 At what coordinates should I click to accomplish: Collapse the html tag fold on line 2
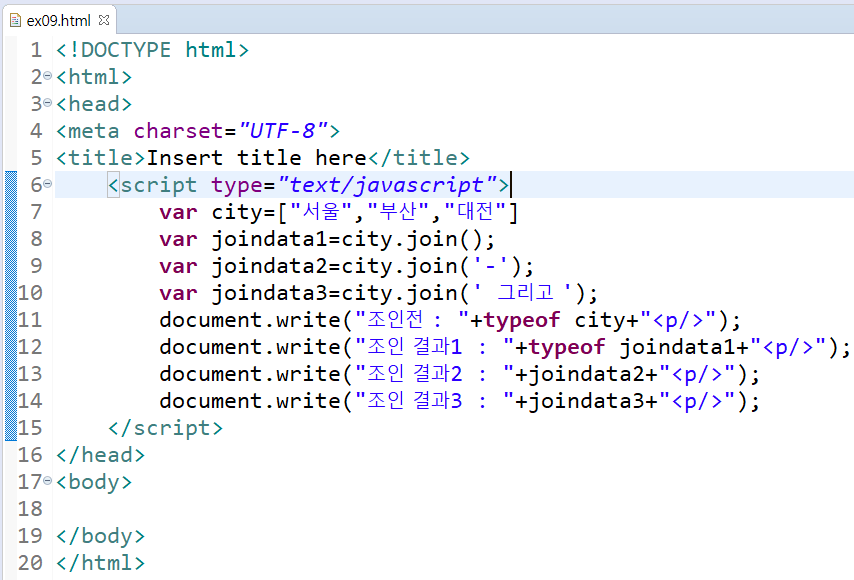tap(47, 76)
